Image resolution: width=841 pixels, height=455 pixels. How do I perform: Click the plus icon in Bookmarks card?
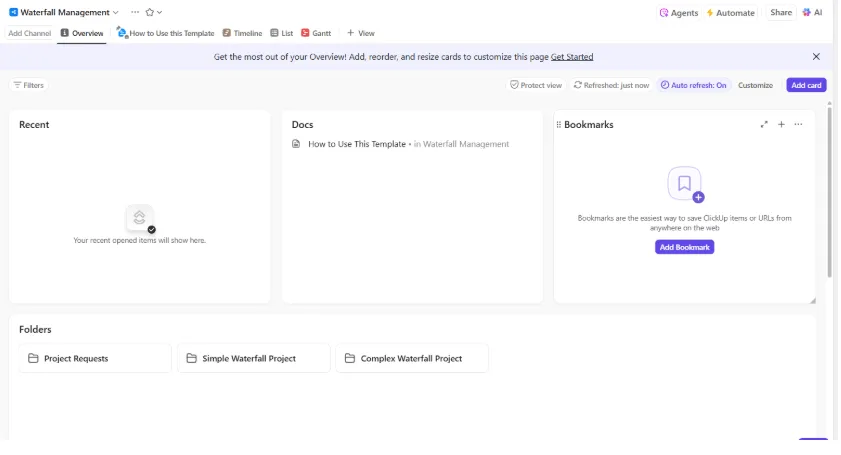[x=781, y=124]
